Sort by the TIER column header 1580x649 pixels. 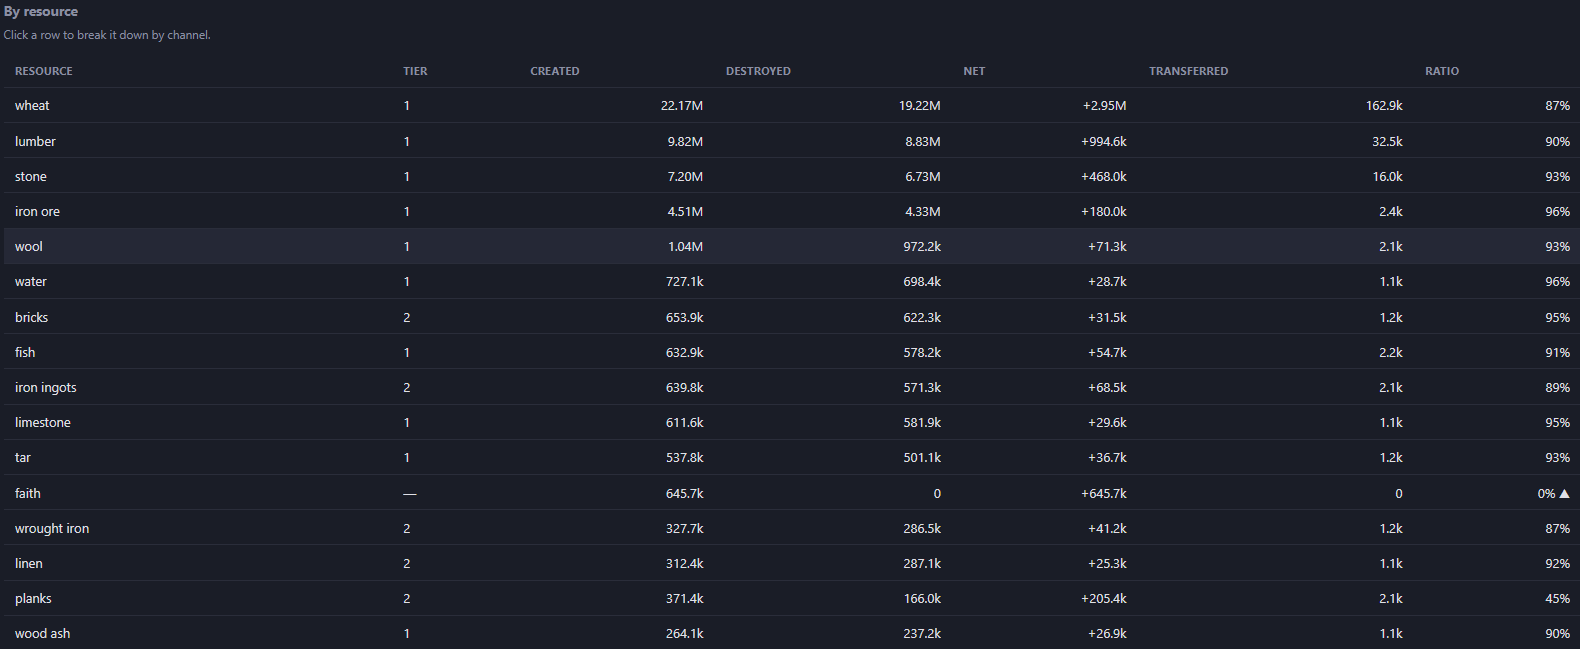click(x=415, y=71)
